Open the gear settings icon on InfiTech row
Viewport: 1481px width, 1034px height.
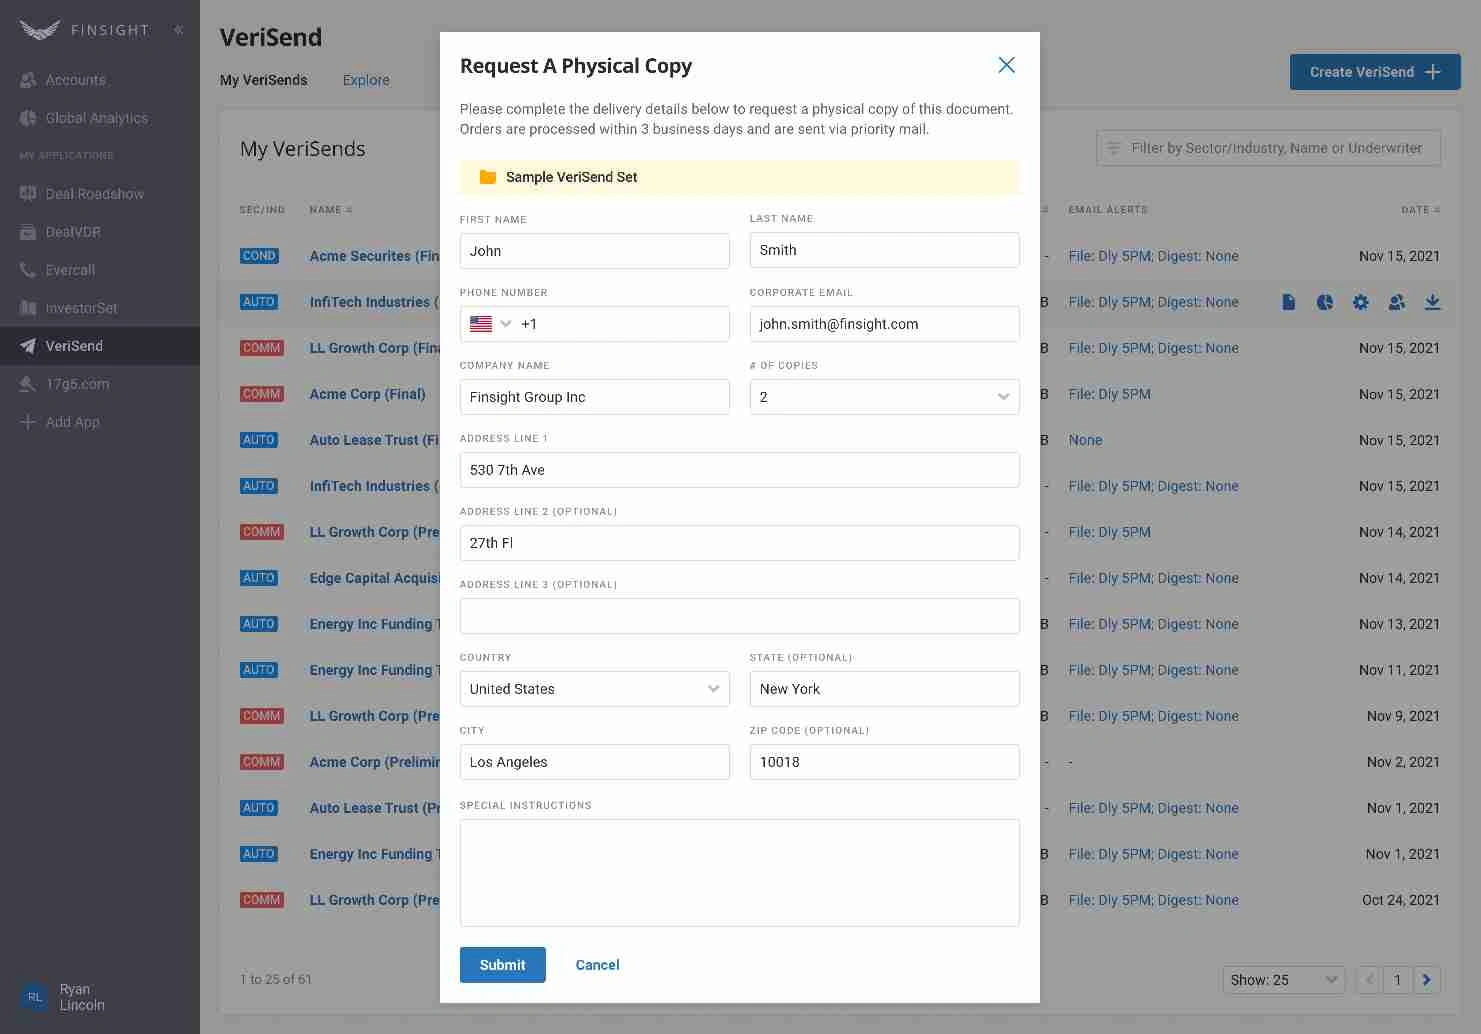(x=1360, y=302)
